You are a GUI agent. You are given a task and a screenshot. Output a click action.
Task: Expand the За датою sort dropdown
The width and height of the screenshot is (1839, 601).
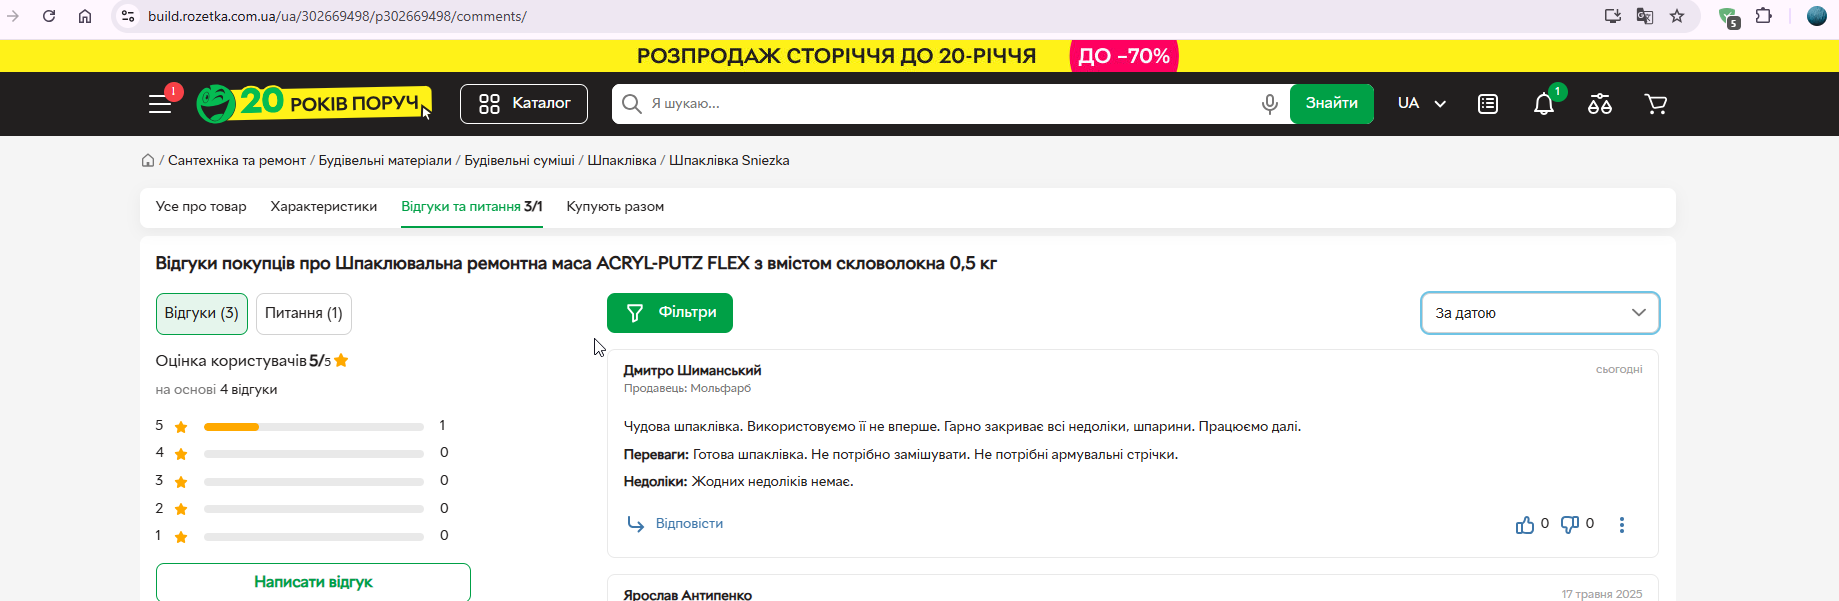point(1540,313)
